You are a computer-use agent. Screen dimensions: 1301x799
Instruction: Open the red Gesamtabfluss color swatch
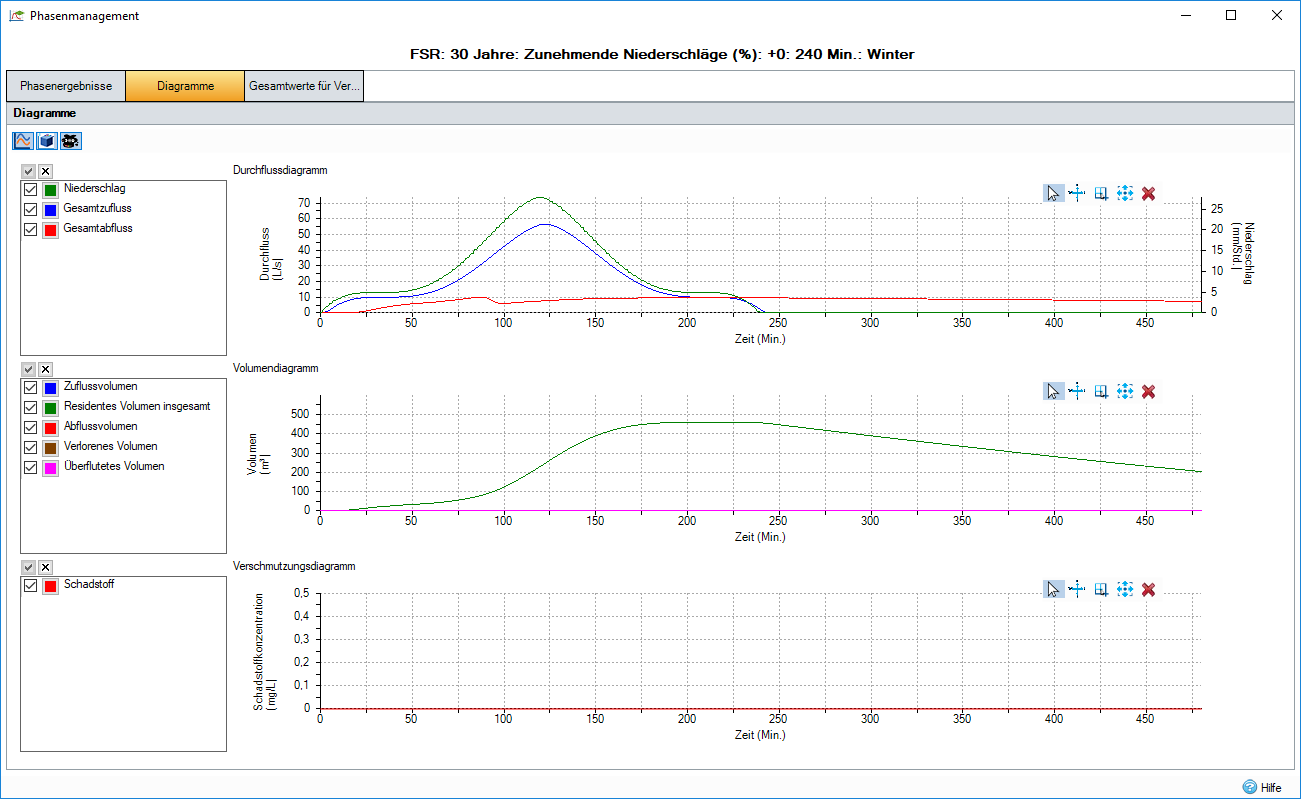point(50,229)
